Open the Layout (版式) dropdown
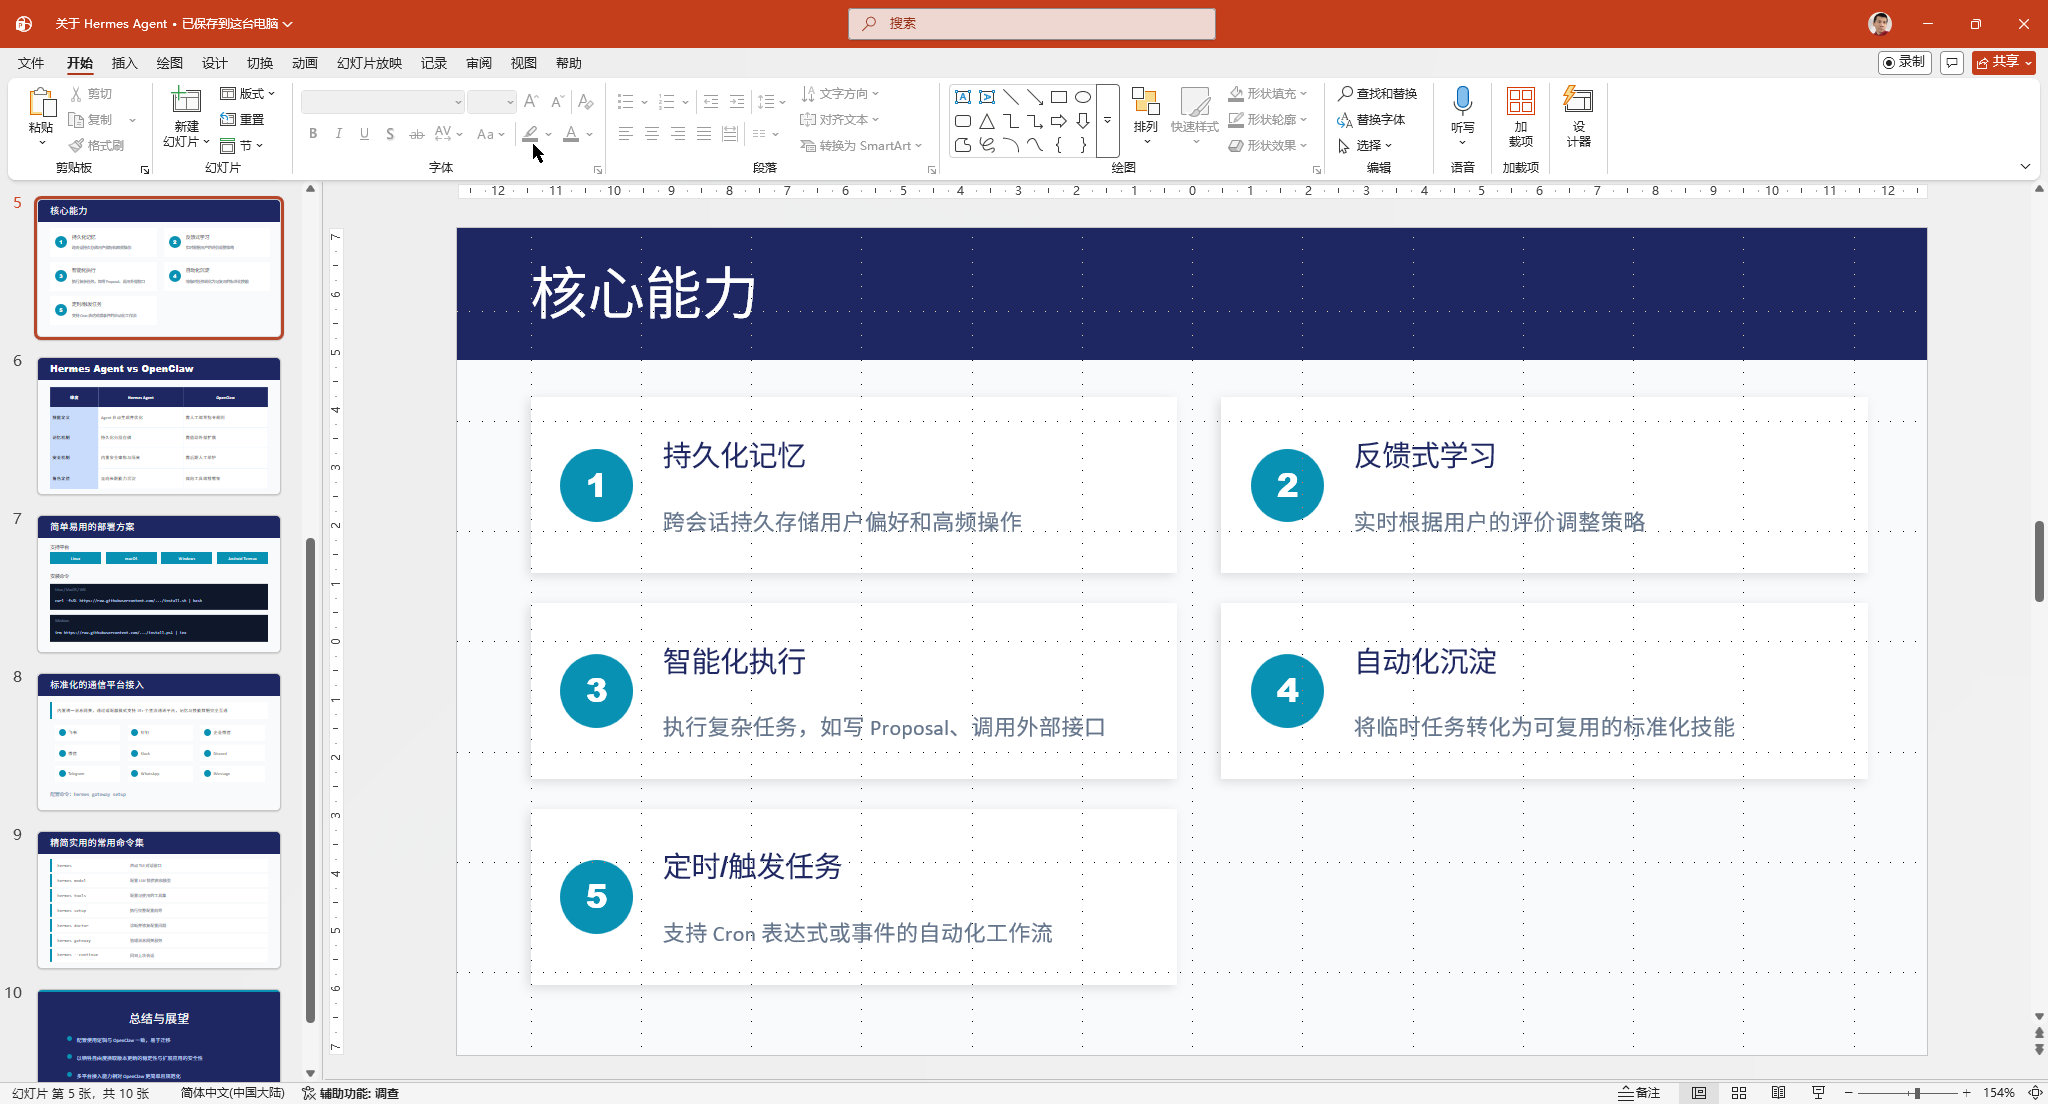 coord(247,93)
